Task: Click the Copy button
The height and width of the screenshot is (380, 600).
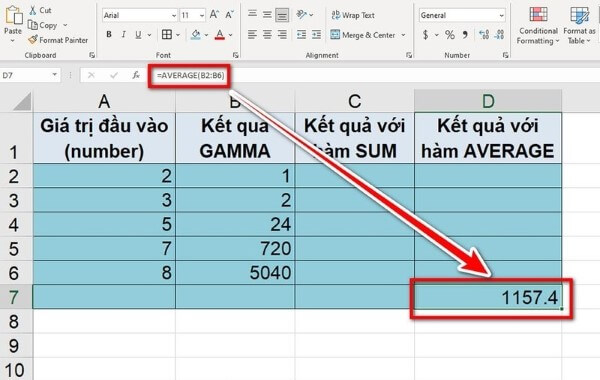Action: (43, 26)
